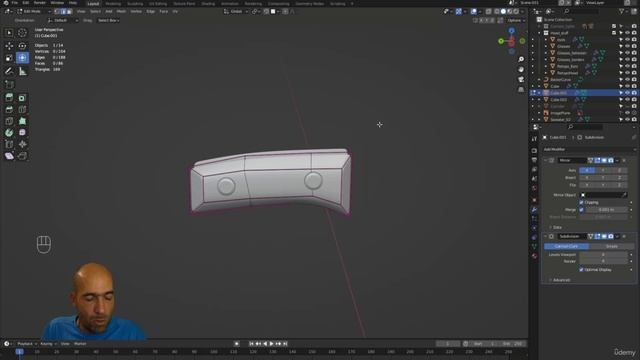Screen dimensions: 640x360
Task: Select the Shrink/Fatten tool
Action: pos(22,144)
